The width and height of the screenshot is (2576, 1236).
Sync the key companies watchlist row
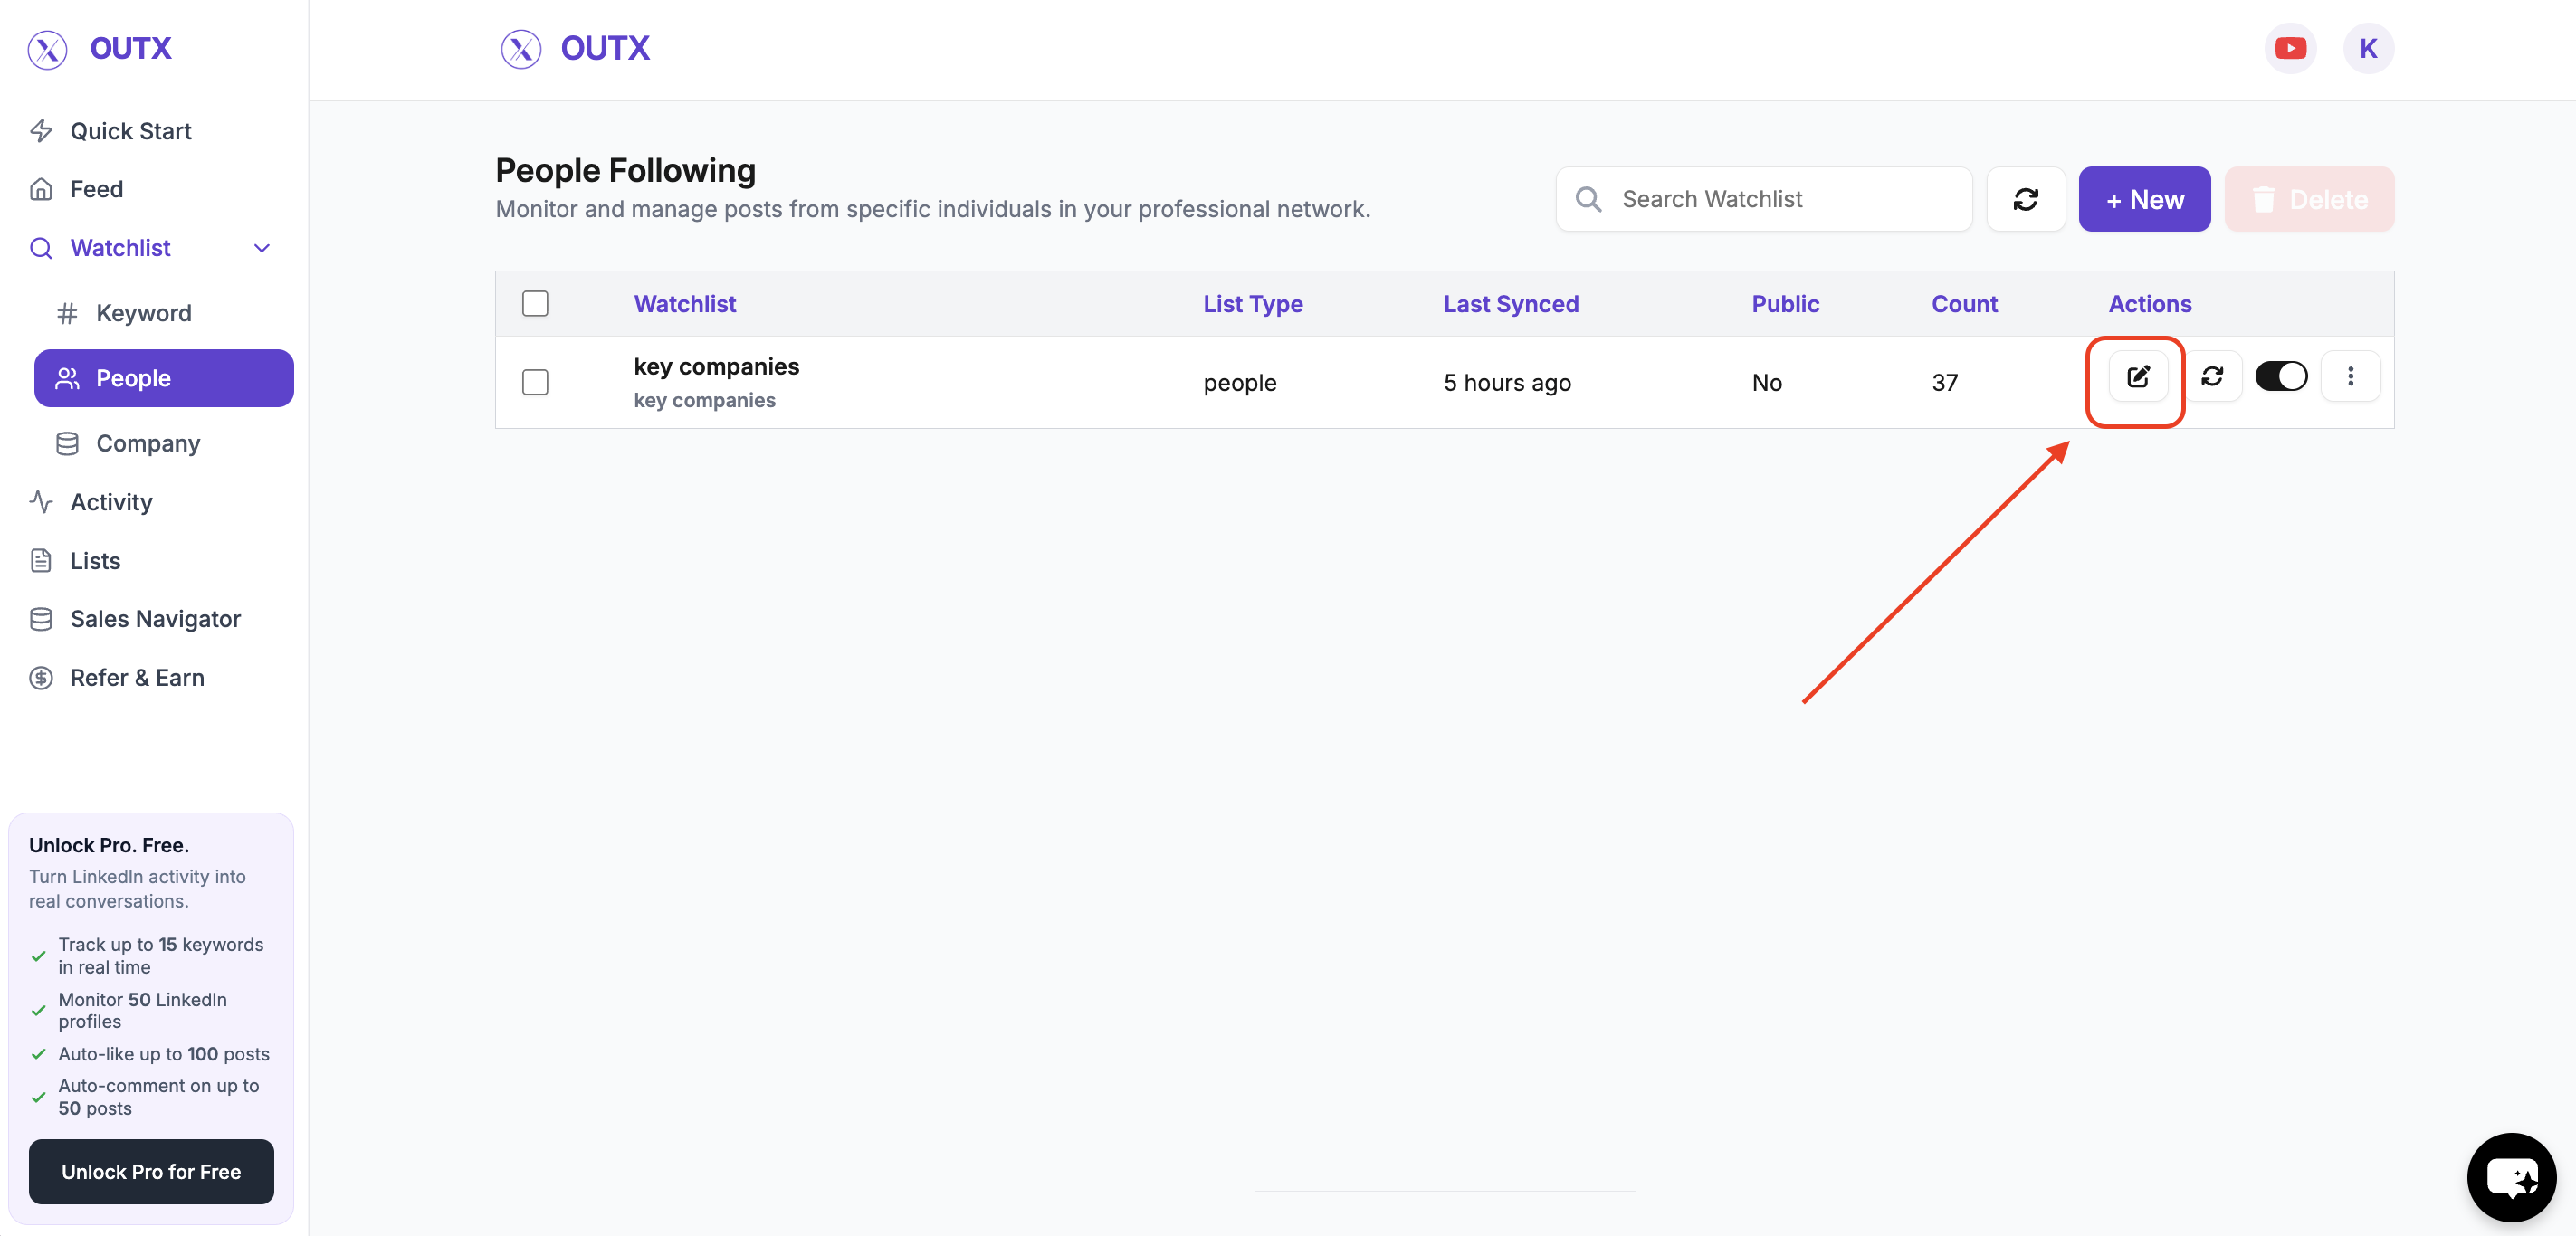(2212, 377)
